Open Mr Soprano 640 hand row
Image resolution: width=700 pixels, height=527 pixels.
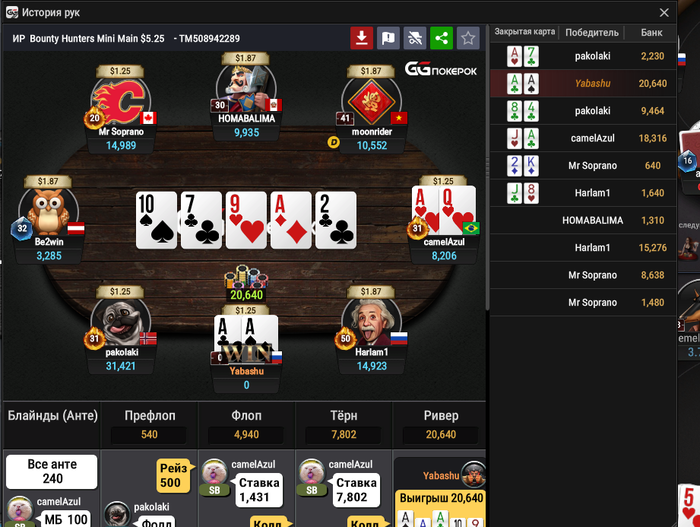click(583, 166)
